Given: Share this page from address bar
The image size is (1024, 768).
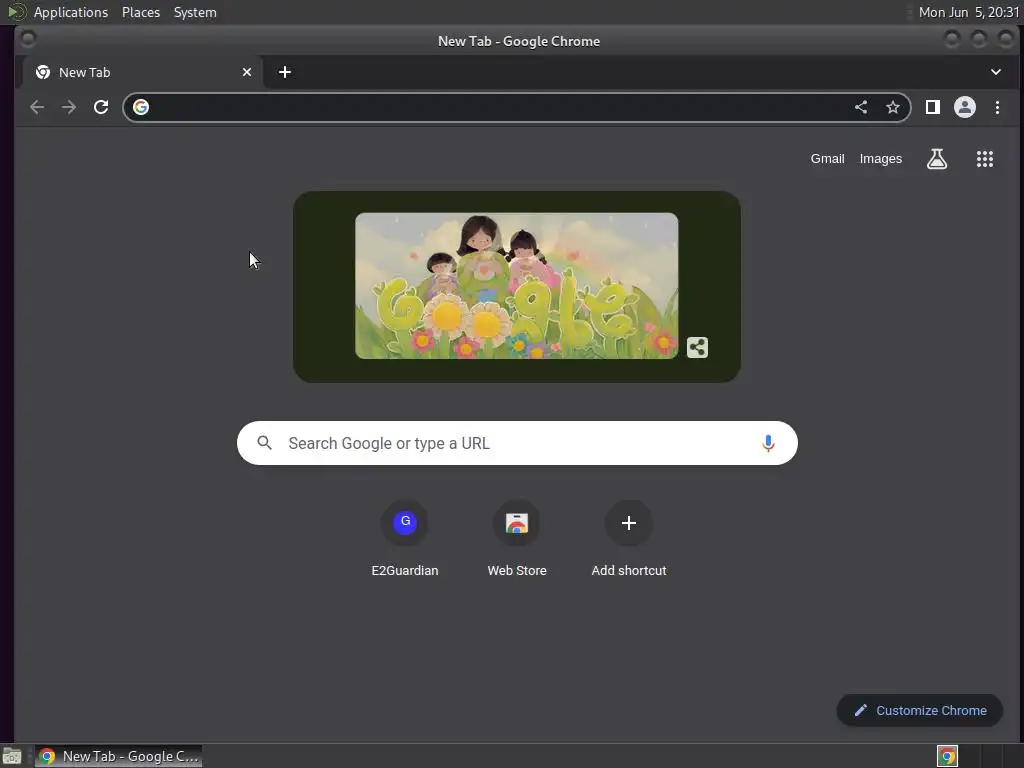Looking at the screenshot, I should tap(861, 107).
